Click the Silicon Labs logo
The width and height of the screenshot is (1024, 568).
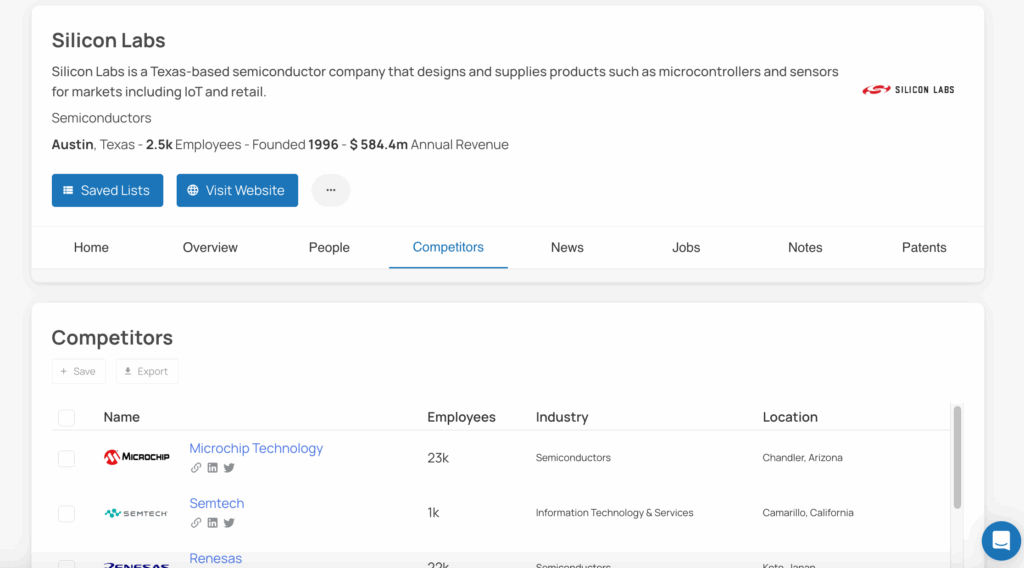coord(908,90)
